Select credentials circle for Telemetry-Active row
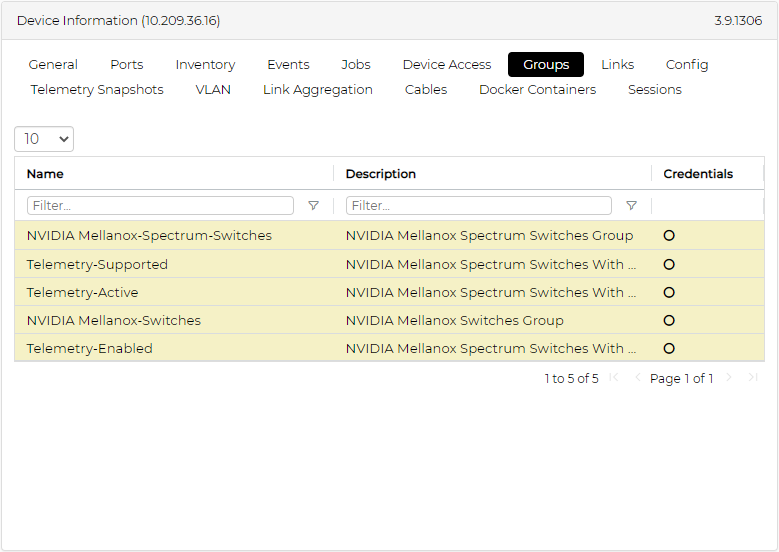This screenshot has height=552, width=779. click(x=669, y=293)
